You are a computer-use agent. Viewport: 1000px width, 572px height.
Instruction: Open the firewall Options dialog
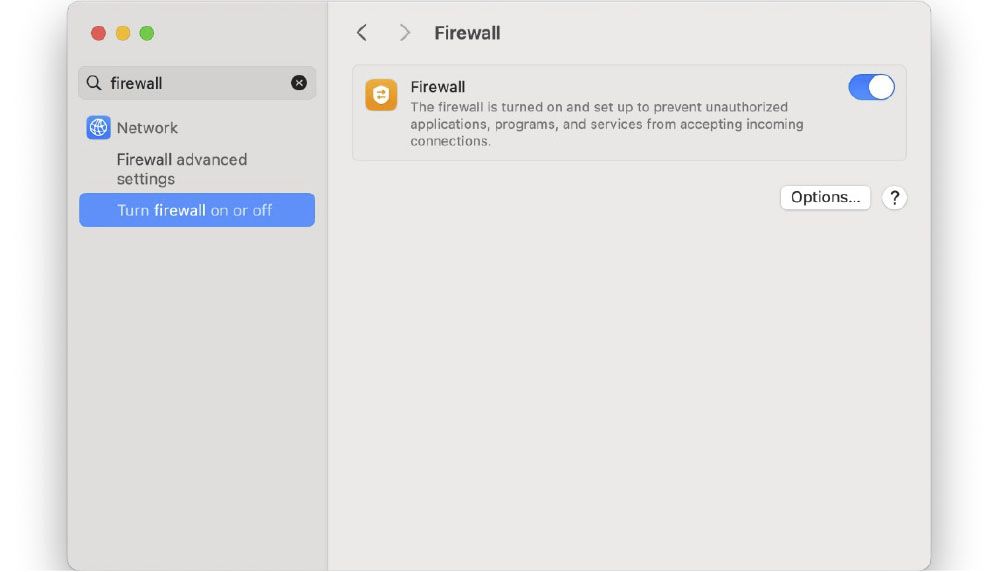(825, 198)
